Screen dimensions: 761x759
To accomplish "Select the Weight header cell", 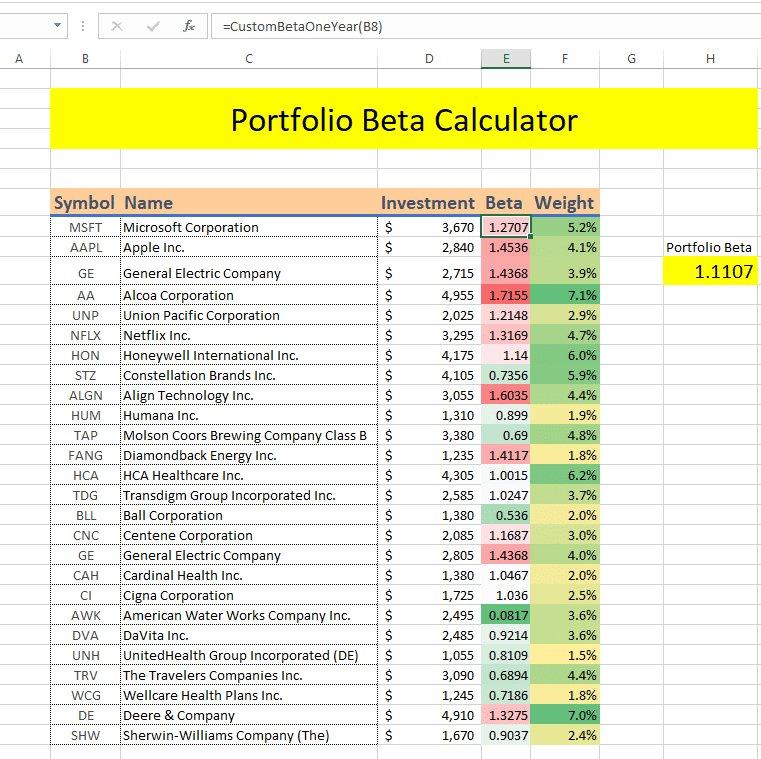I will (564, 203).
